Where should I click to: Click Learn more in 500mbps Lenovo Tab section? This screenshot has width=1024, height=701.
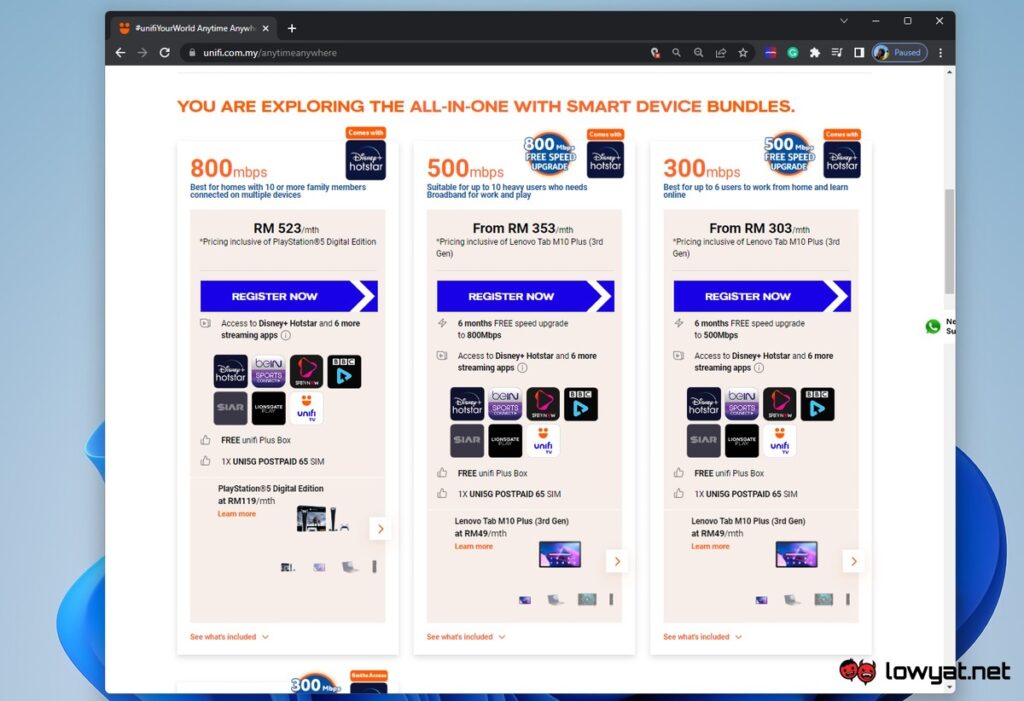473,547
